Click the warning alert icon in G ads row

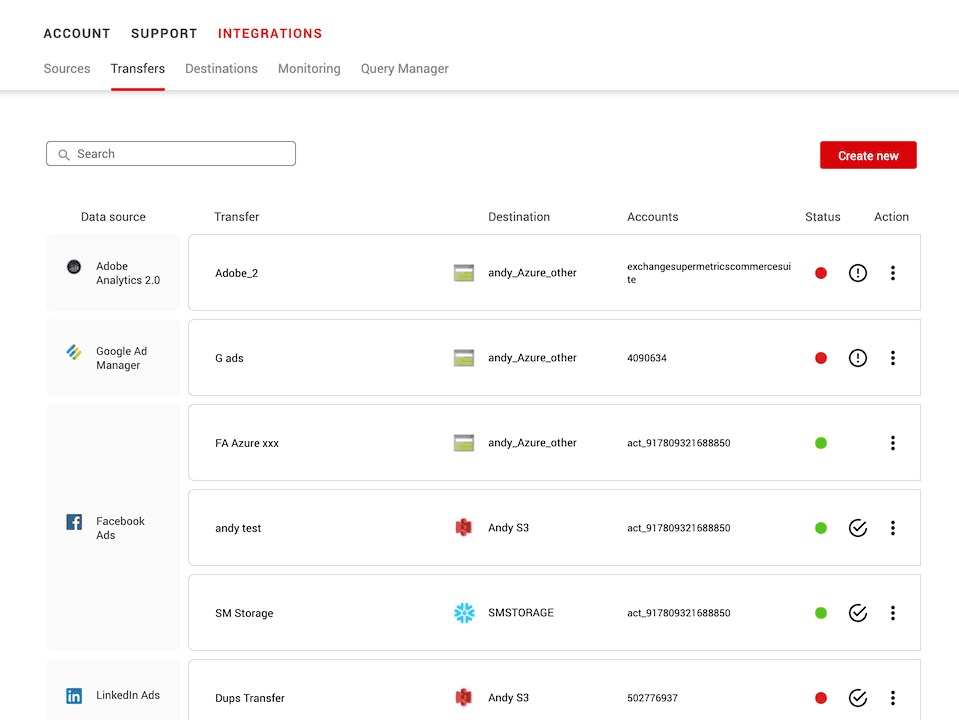point(857,358)
